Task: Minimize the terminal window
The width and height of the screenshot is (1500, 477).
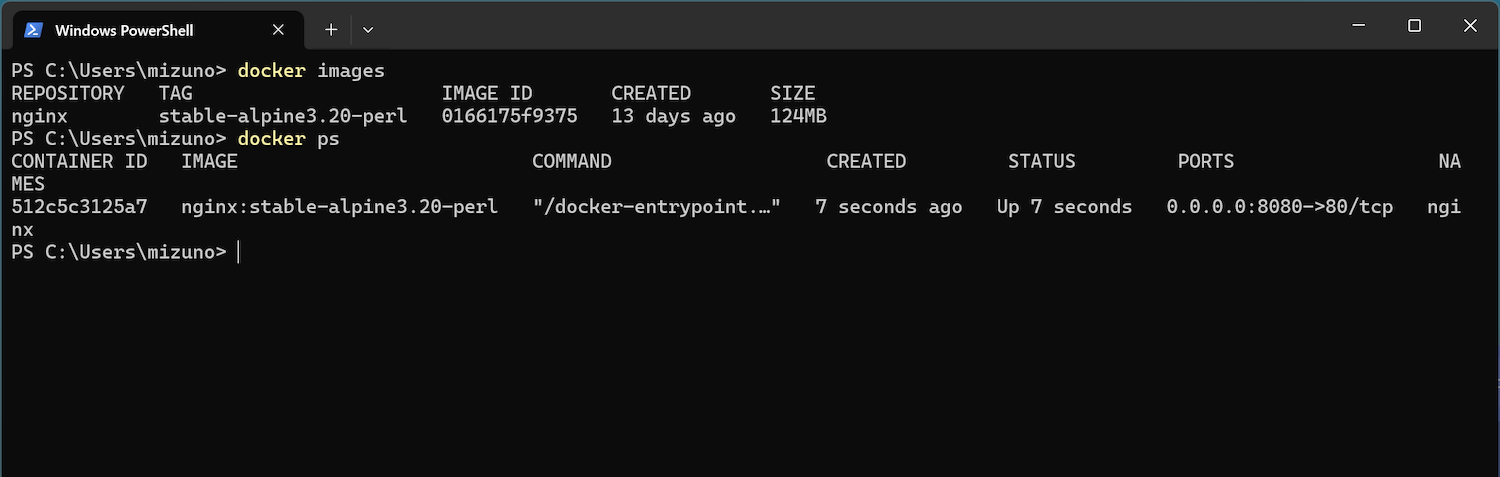Action: click(1358, 26)
